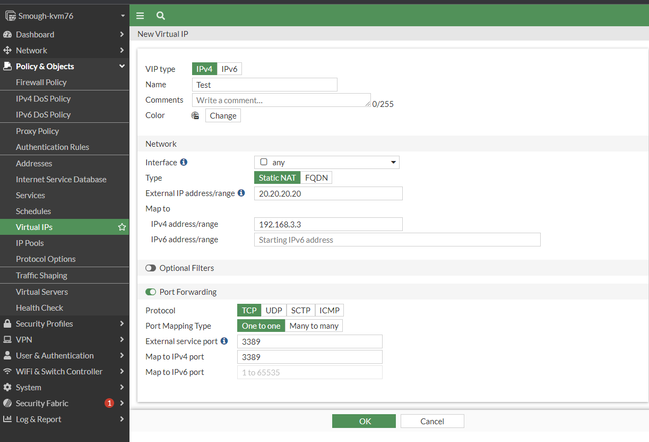Collapse the Policy & Objects chevron
649x442 pixels.
(122, 66)
